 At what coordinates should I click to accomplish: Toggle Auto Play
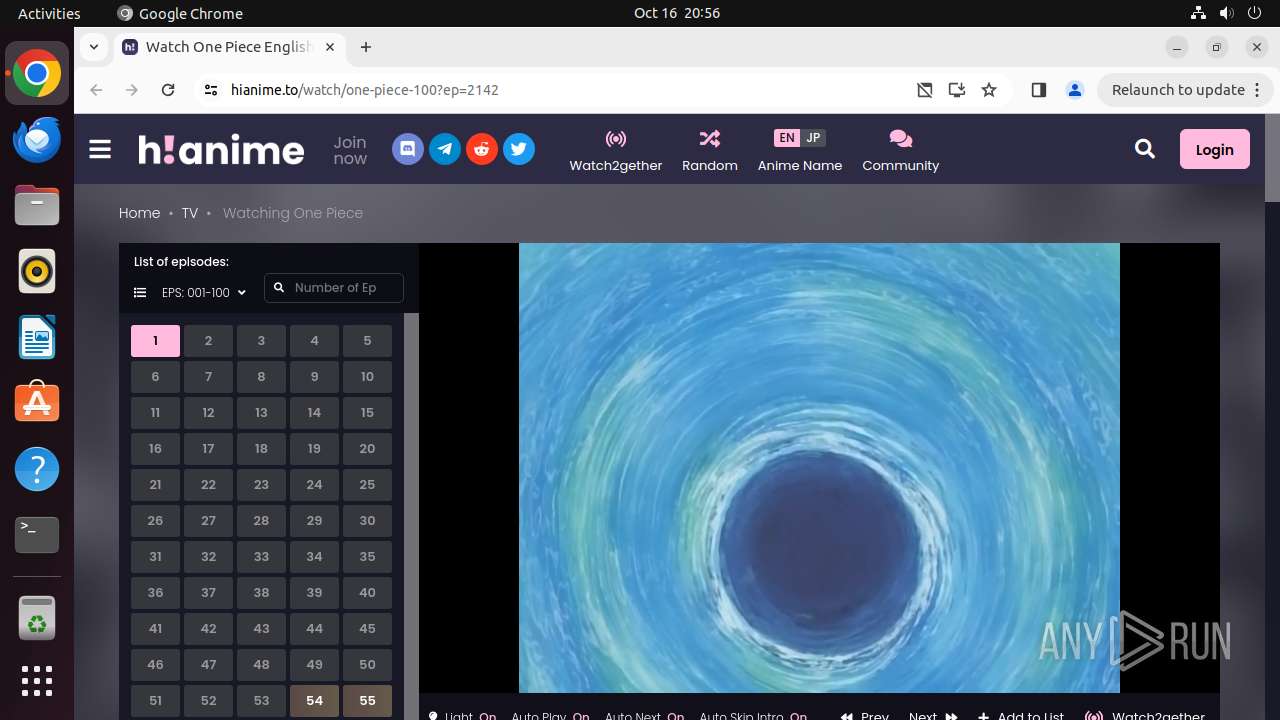pyautogui.click(x=551, y=716)
